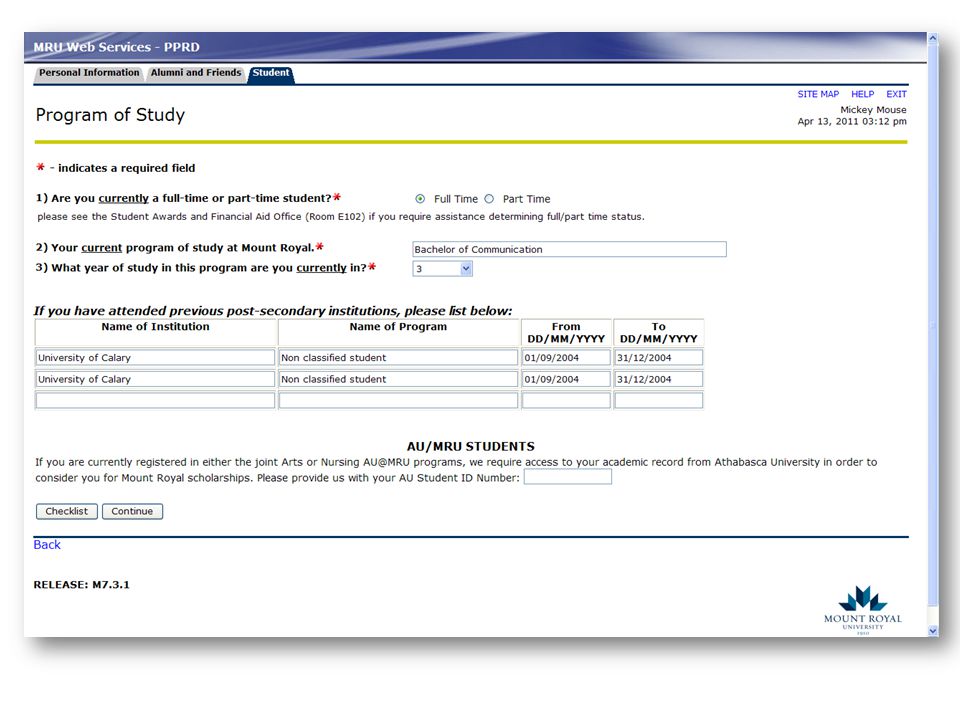Switch to the Alumni and Friends tab

click(196, 73)
